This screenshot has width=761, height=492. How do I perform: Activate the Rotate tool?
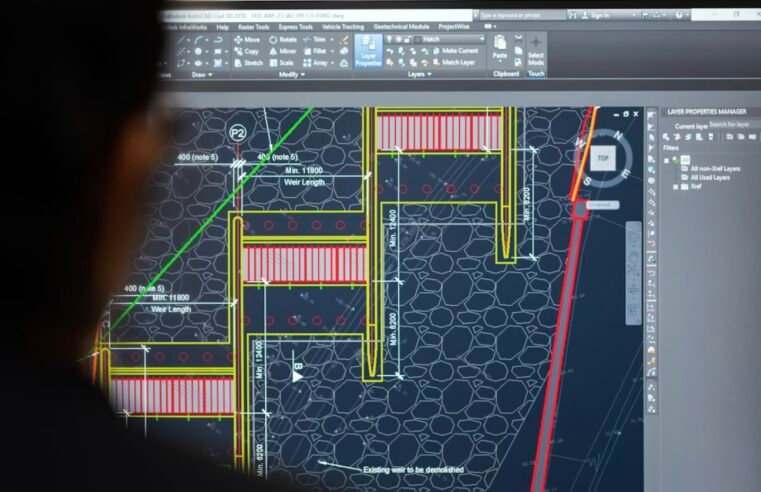point(283,39)
